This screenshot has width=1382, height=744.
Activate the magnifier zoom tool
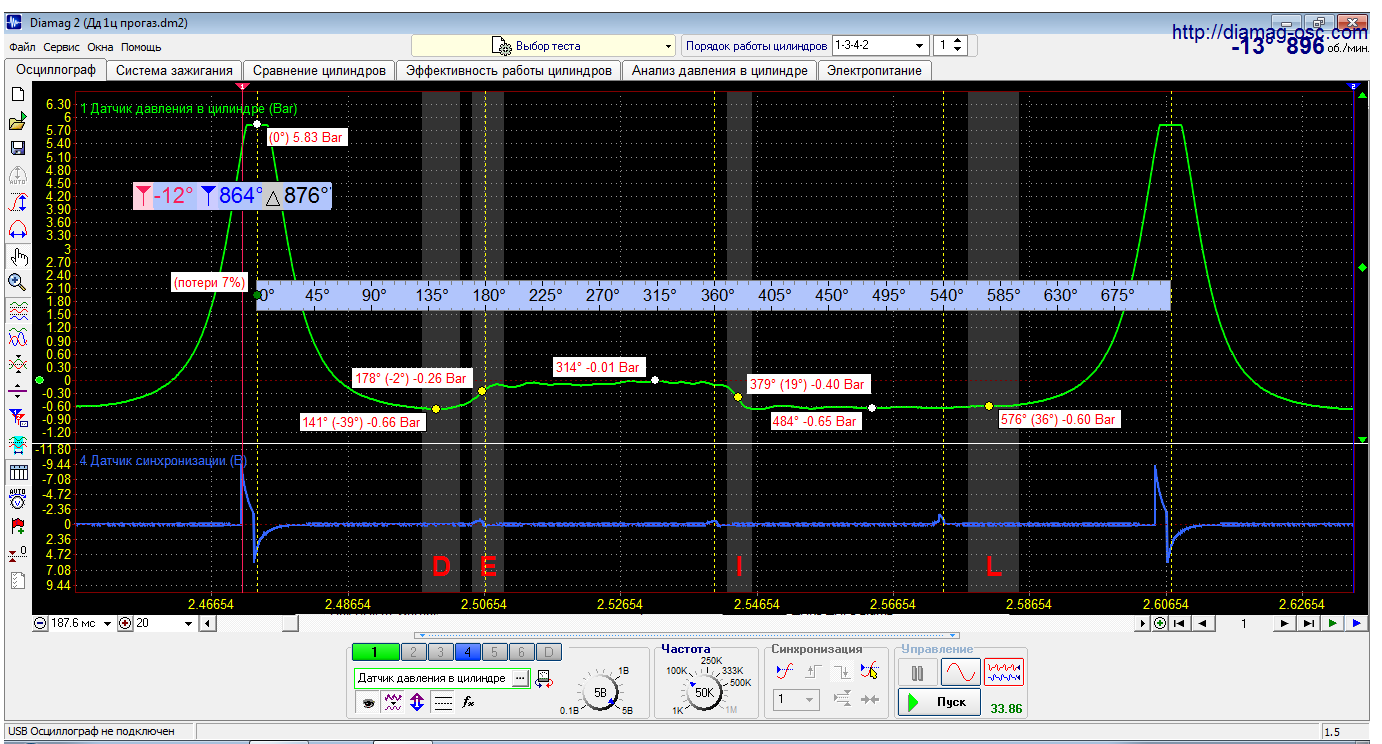17,283
